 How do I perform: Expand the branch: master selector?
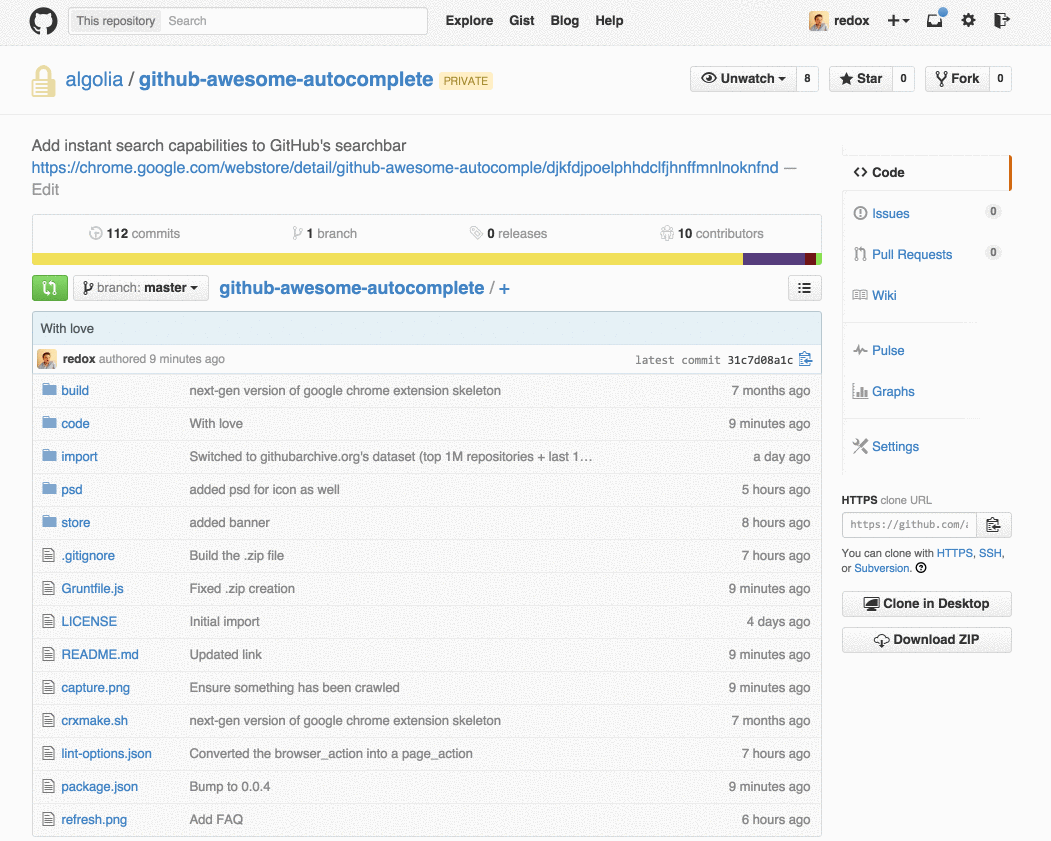click(141, 288)
